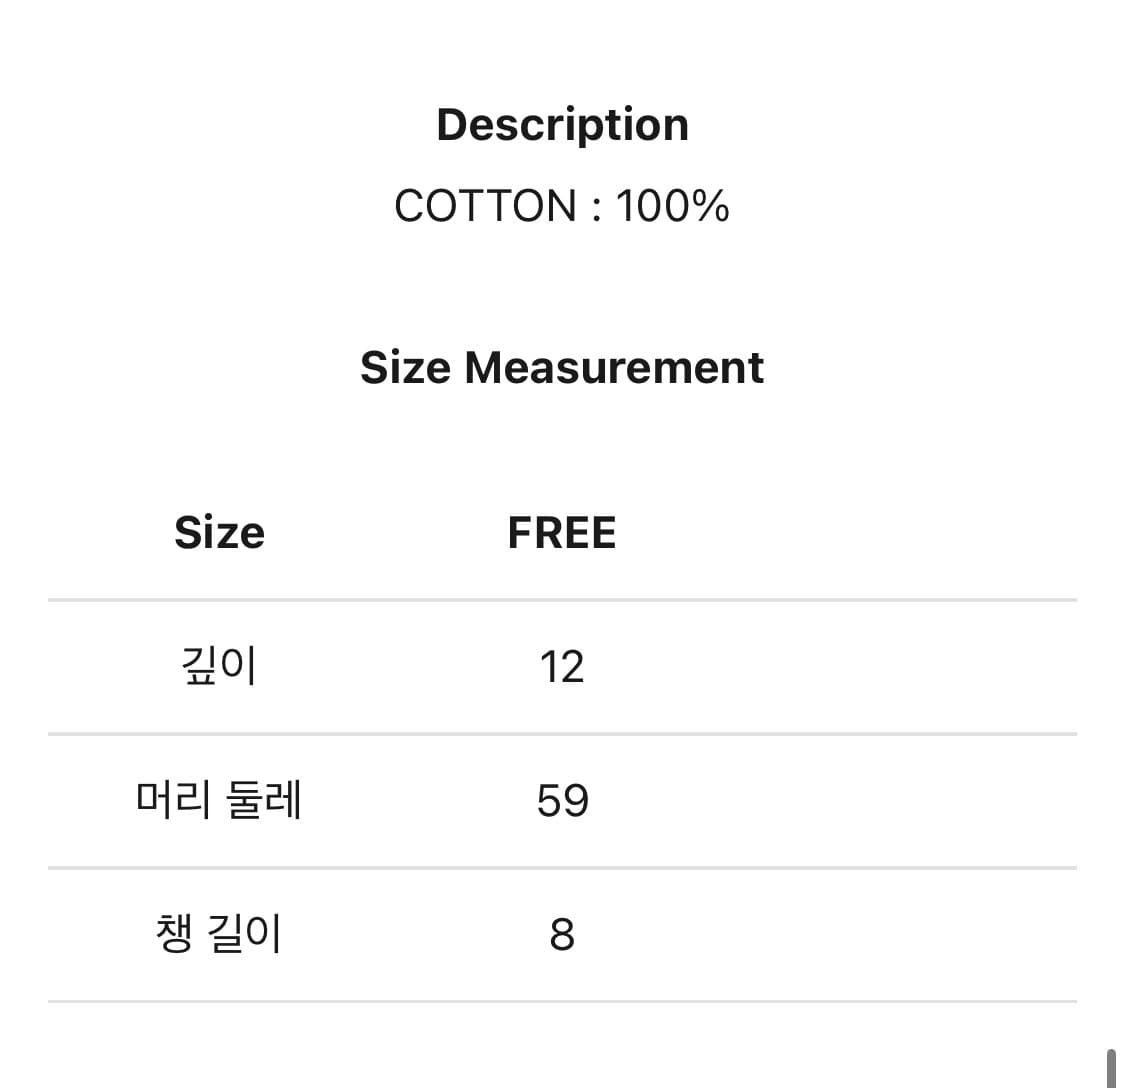Select the value 8 in the 챙 길이 row
This screenshot has height=1088, width=1125.
coord(562,935)
